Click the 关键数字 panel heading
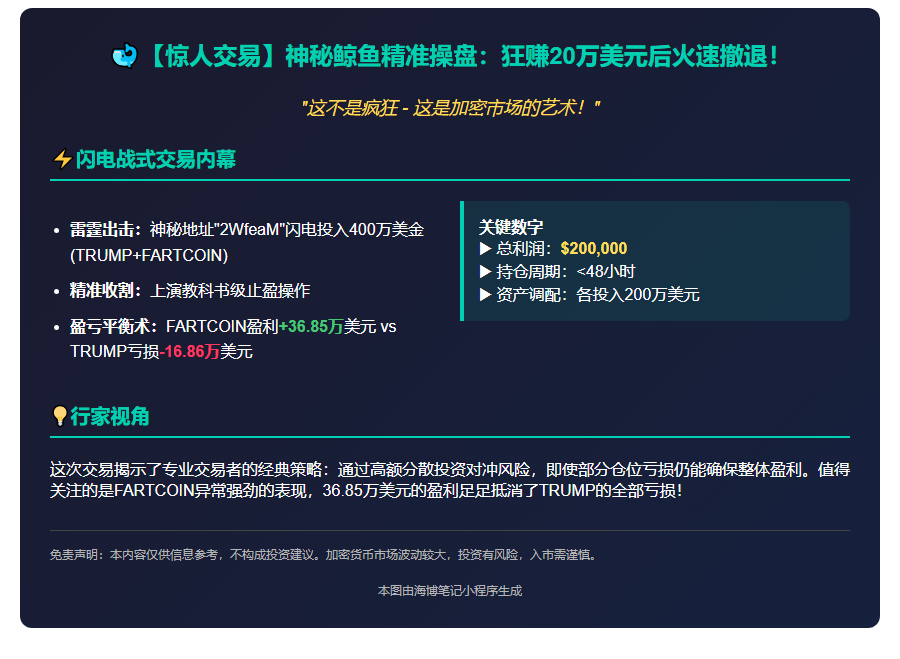The width and height of the screenshot is (900, 659). pos(511,227)
